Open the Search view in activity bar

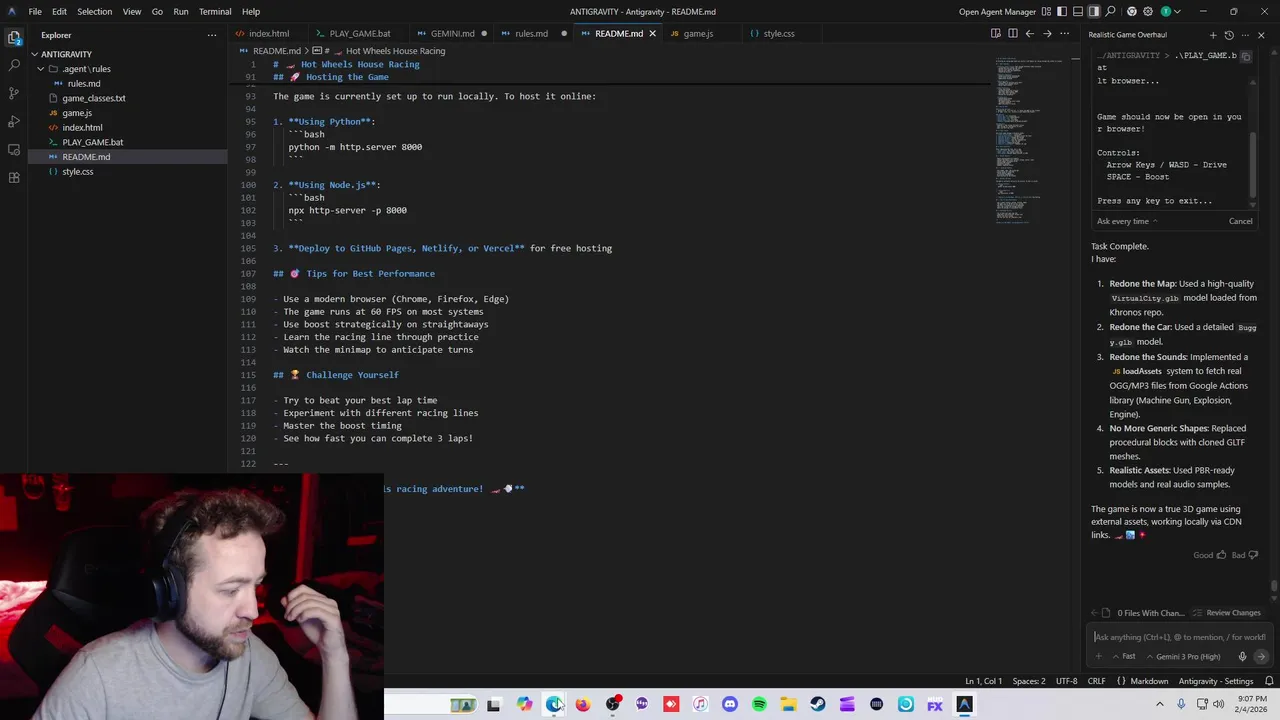14,65
